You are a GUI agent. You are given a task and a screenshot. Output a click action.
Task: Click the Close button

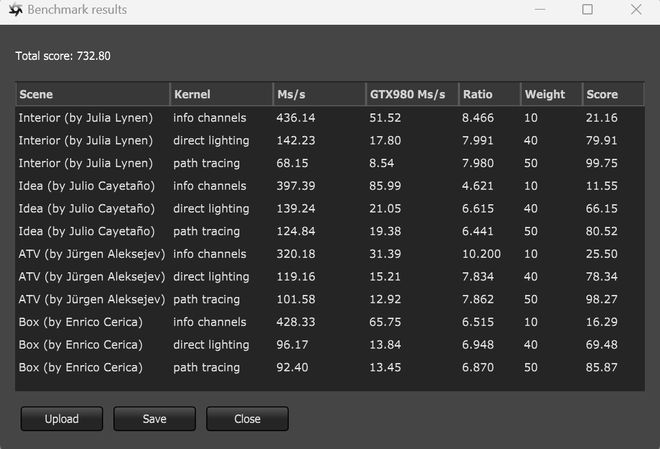247,419
